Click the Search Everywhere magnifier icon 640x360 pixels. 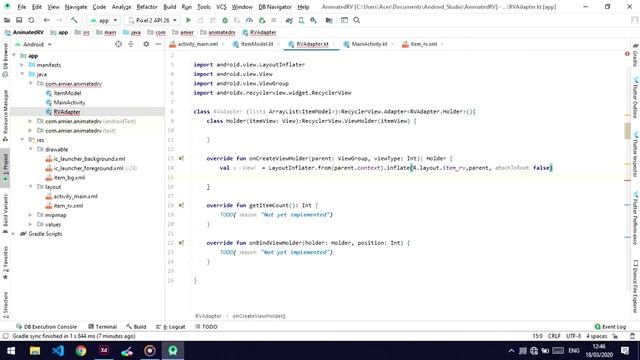point(357,20)
